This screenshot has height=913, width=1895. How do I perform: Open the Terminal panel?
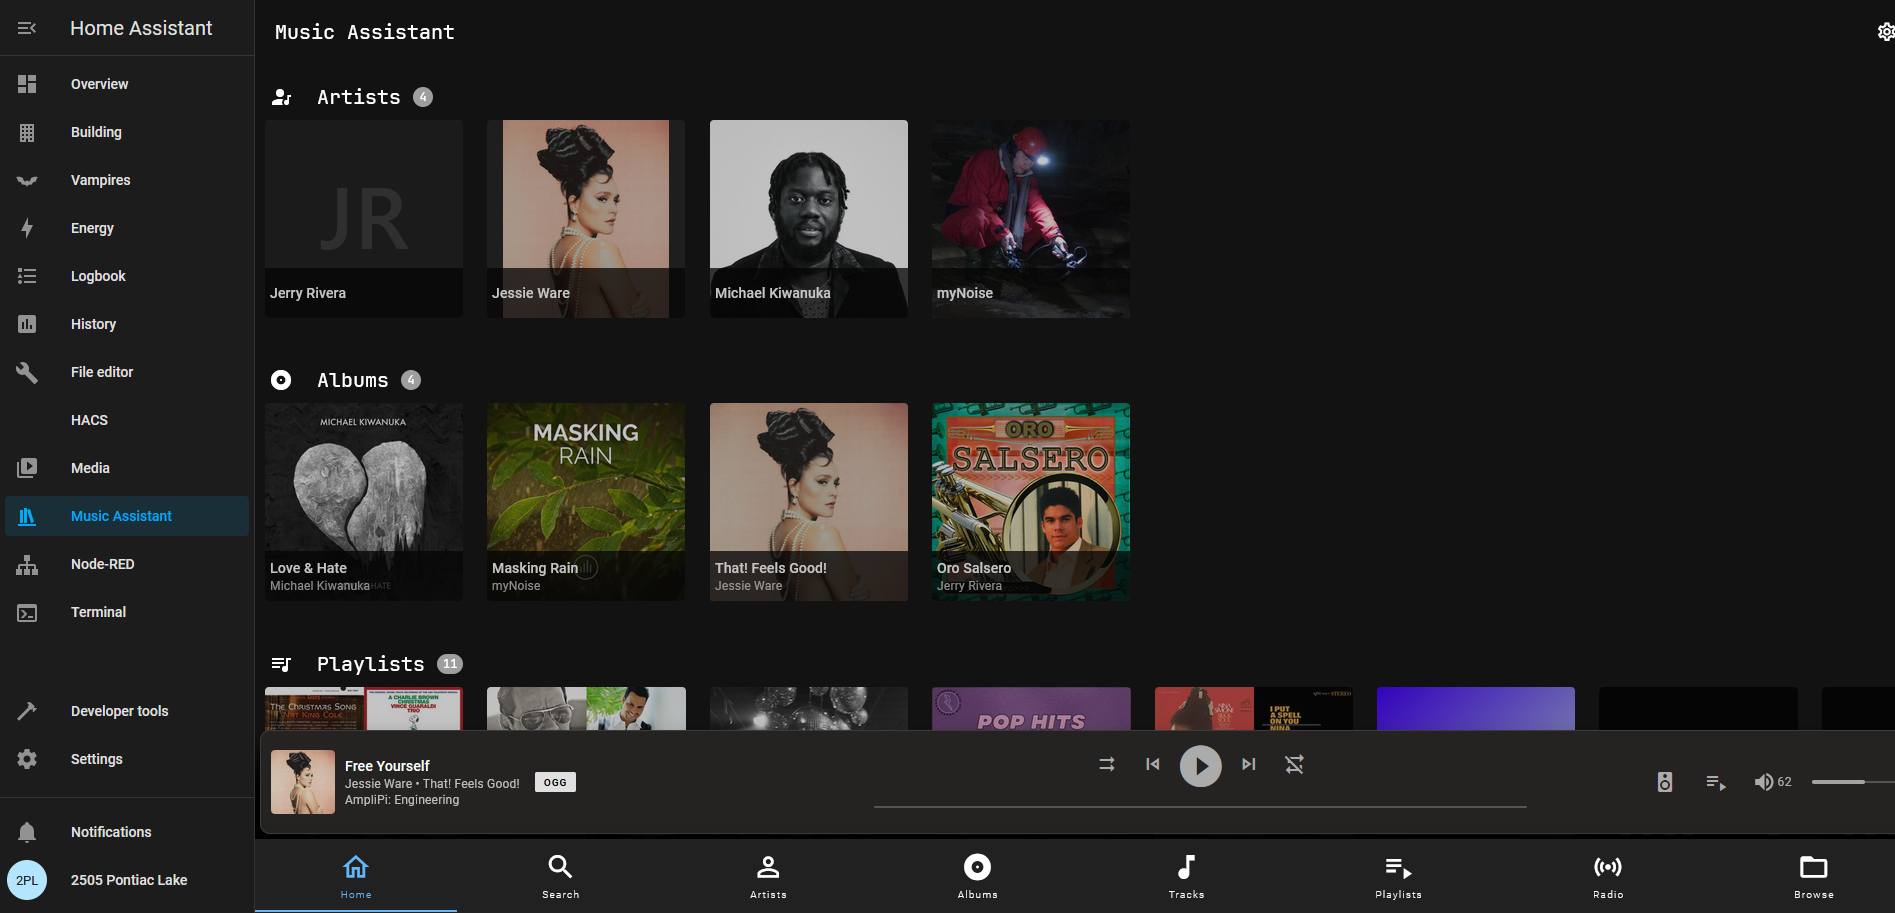click(126, 612)
